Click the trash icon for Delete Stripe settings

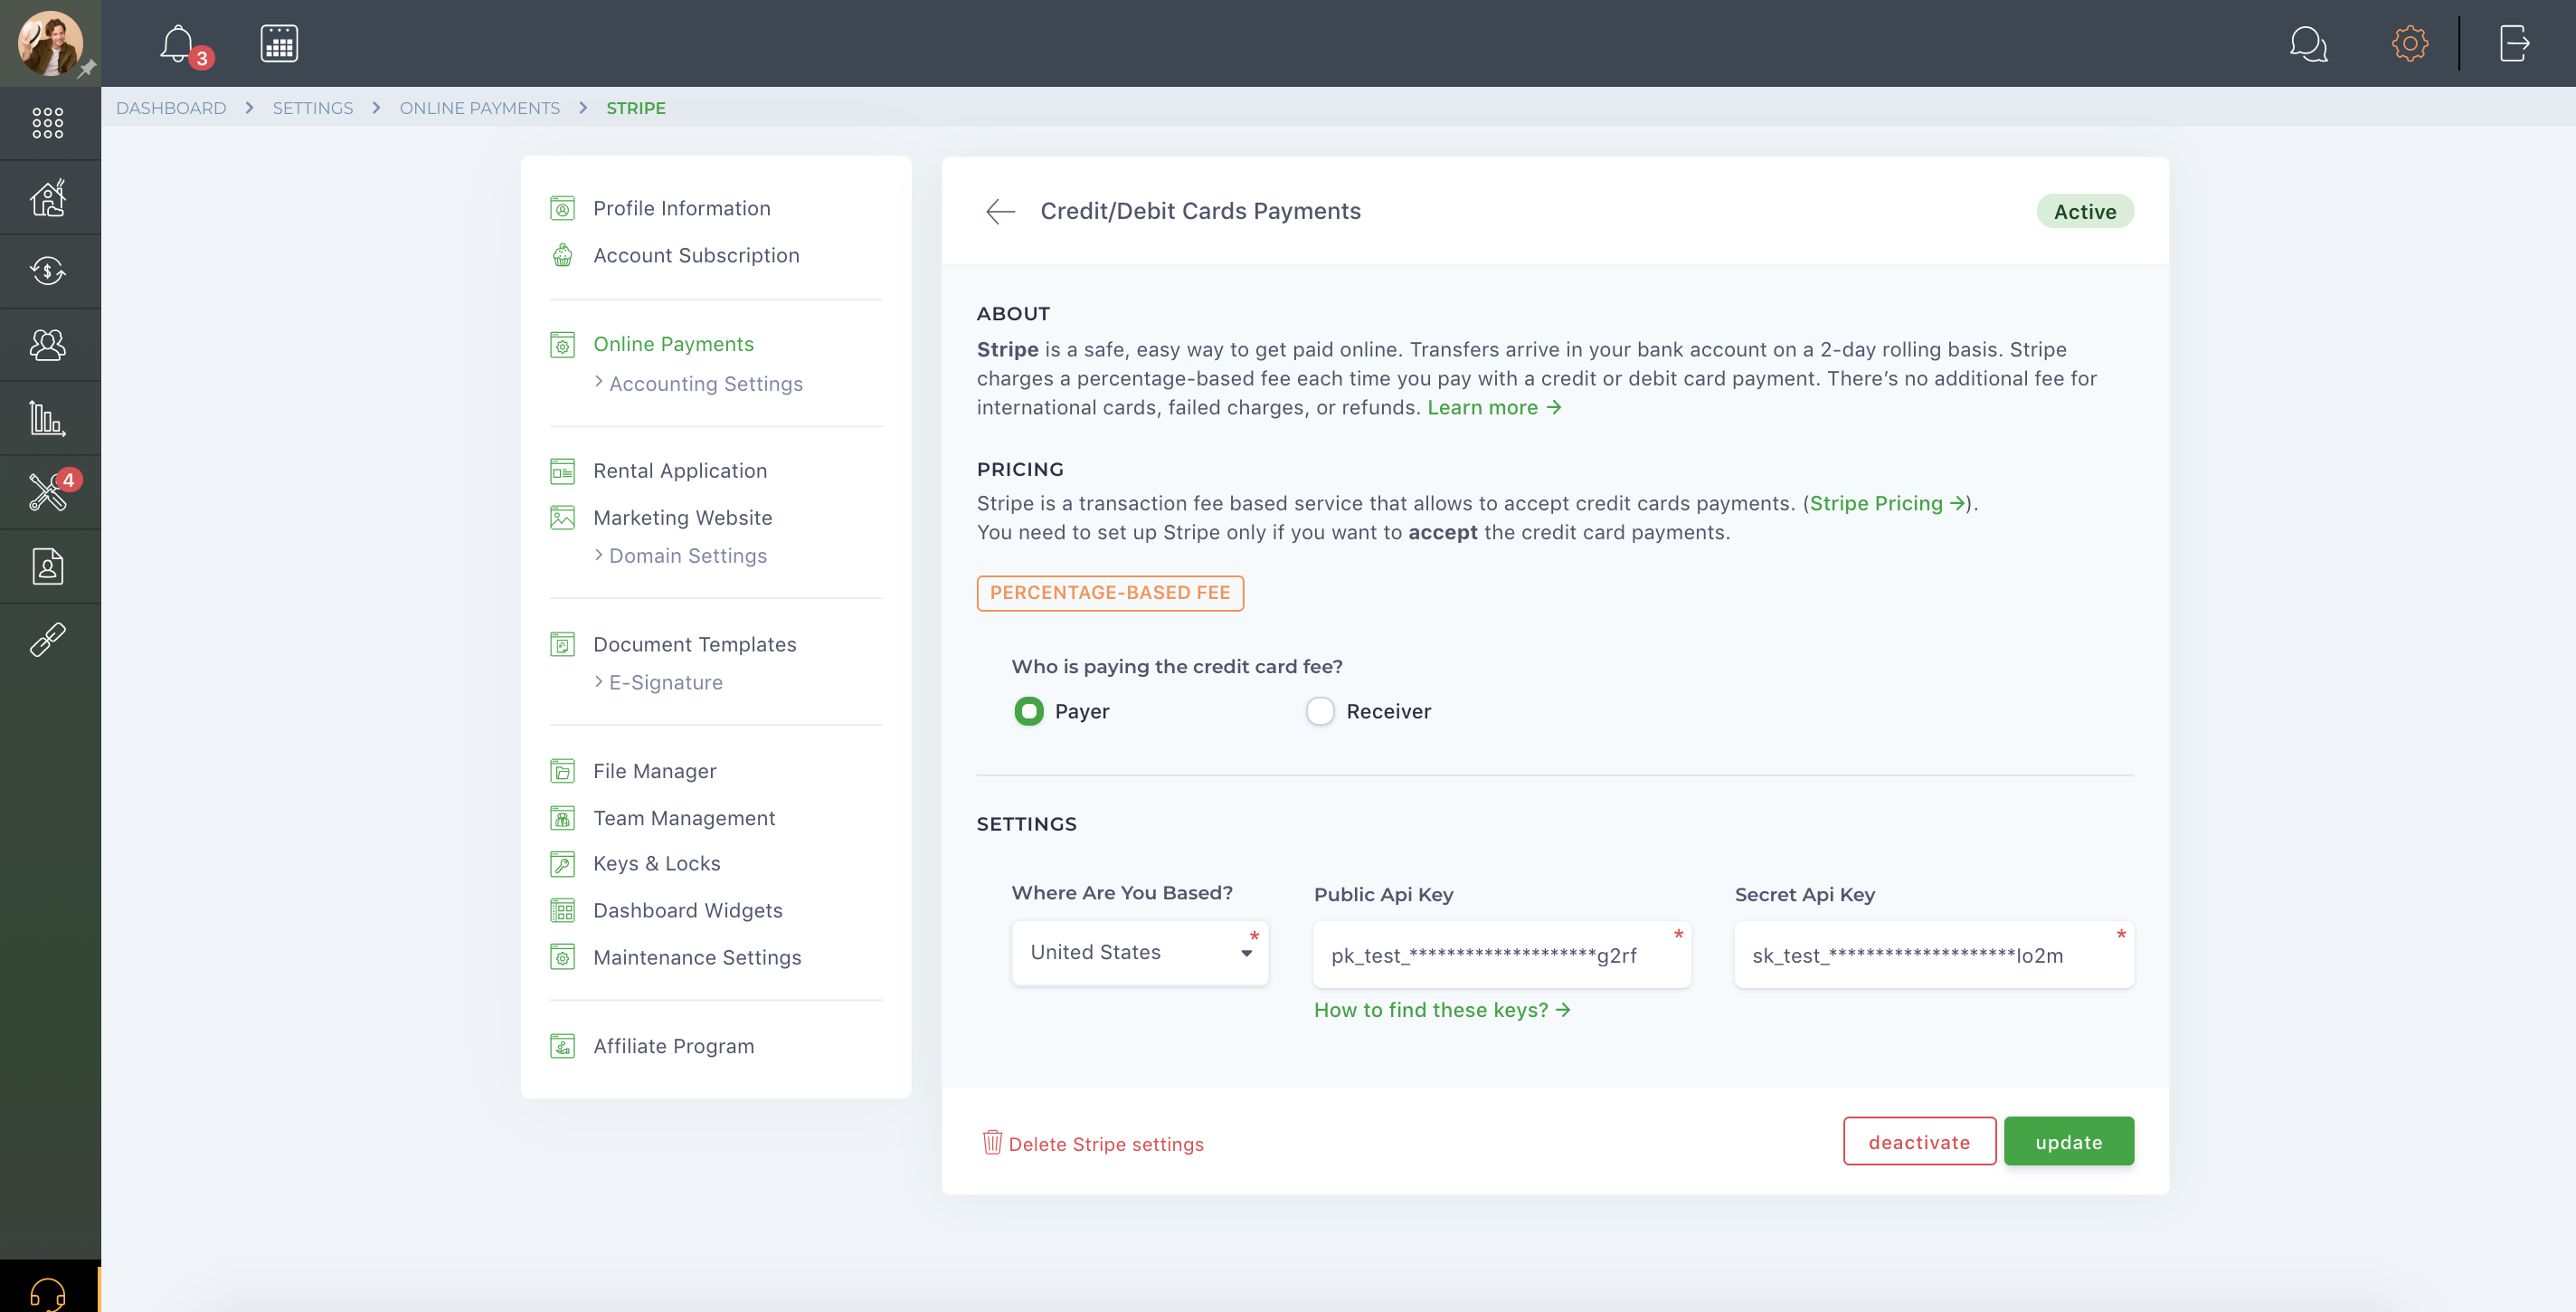[992, 1142]
